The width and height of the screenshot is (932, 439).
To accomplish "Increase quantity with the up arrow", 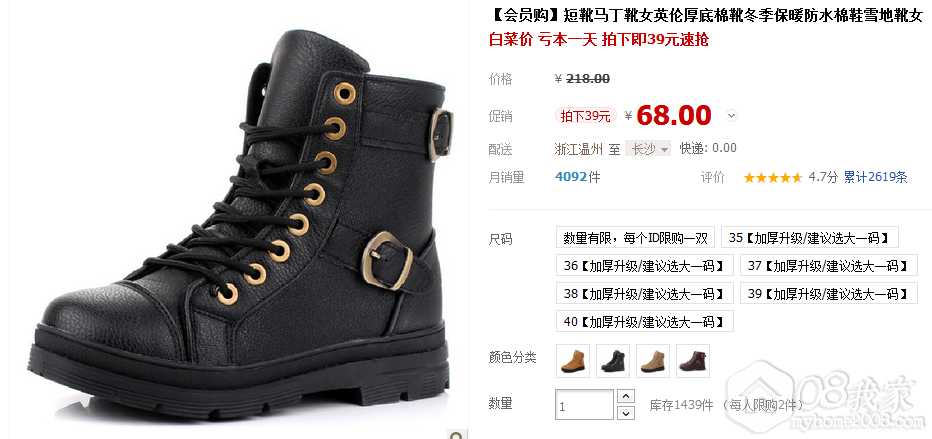I will click(626, 396).
